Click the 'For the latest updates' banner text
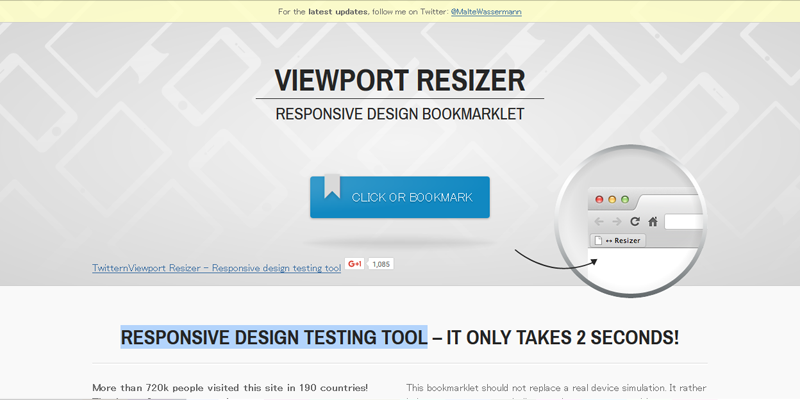 [x=363, y=11]
